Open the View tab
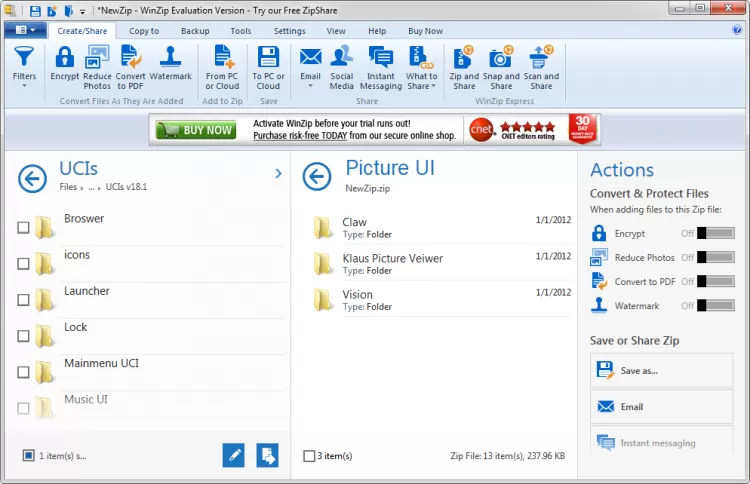The height and width of the screenshot is (484, 750). [x=336, y=31]
